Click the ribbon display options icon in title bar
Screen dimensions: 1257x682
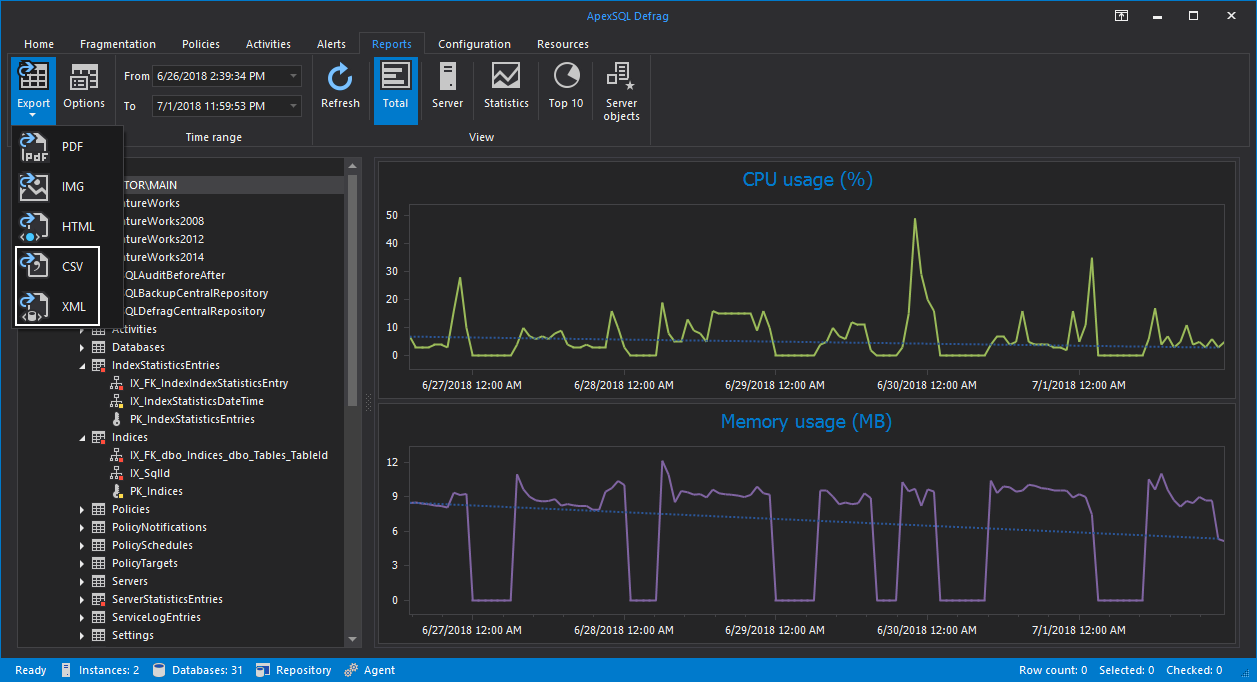click(1122, 16)
